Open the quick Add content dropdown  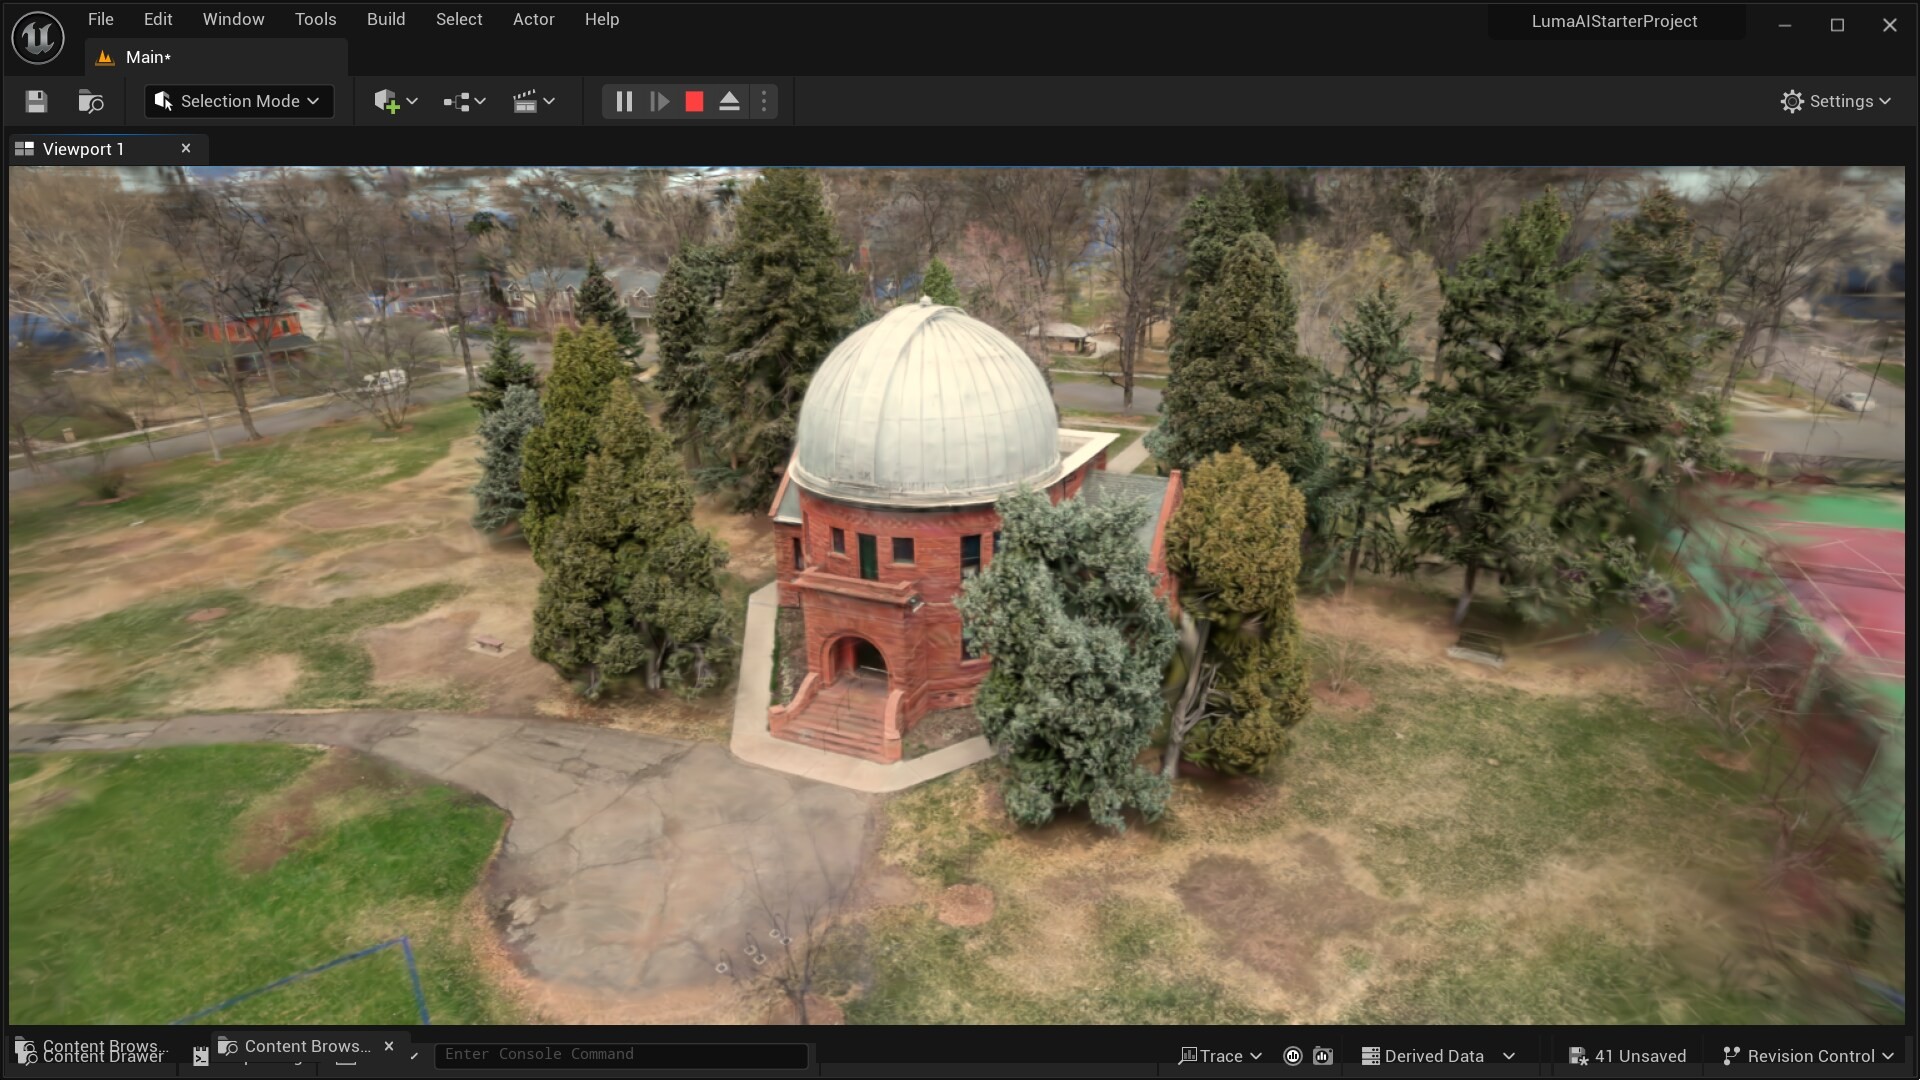(x=395, y=101)
